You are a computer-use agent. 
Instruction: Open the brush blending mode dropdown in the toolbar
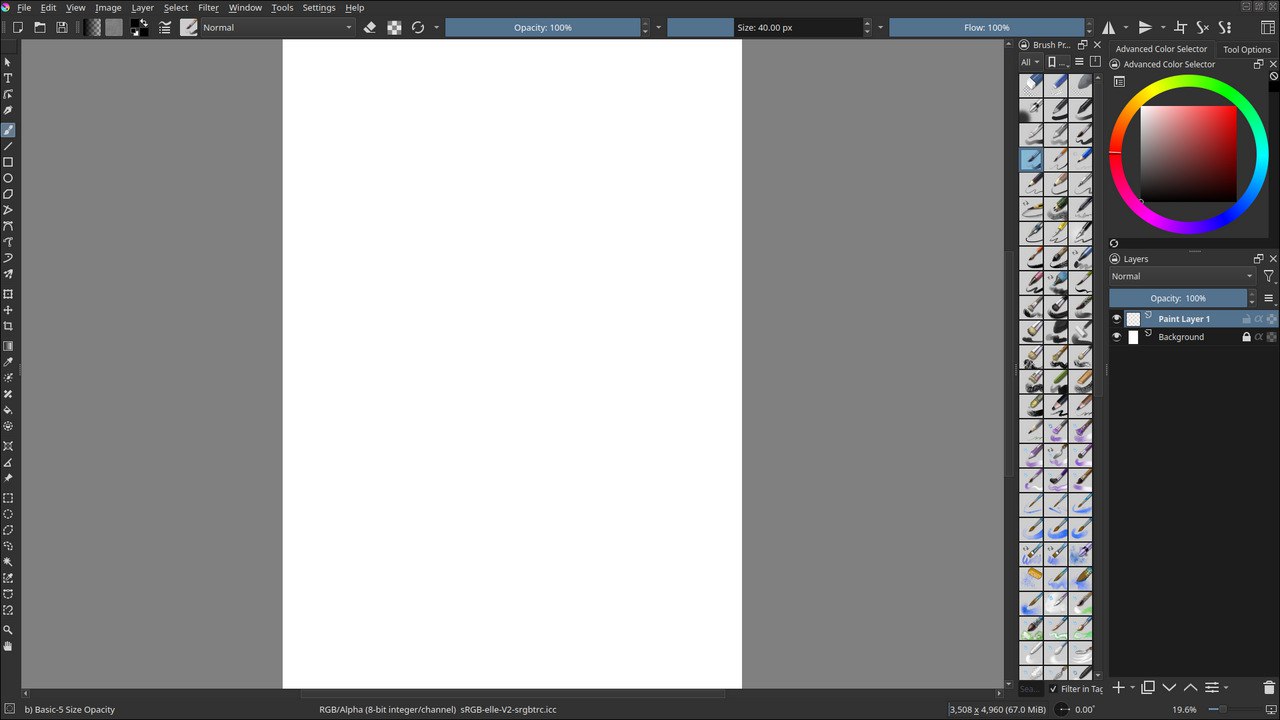[278, 28]
